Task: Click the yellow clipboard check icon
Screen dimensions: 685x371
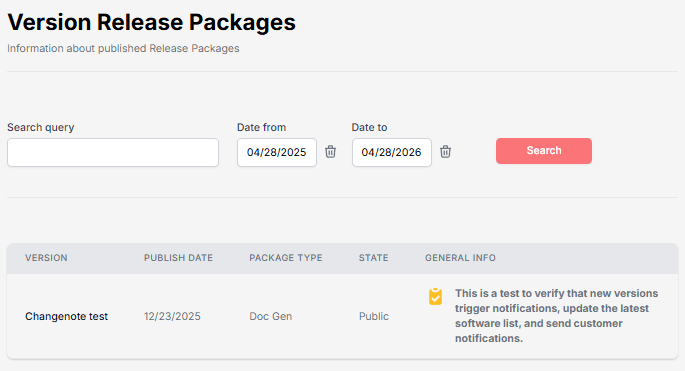Action: pyautogui.click(x=435, y=297)
